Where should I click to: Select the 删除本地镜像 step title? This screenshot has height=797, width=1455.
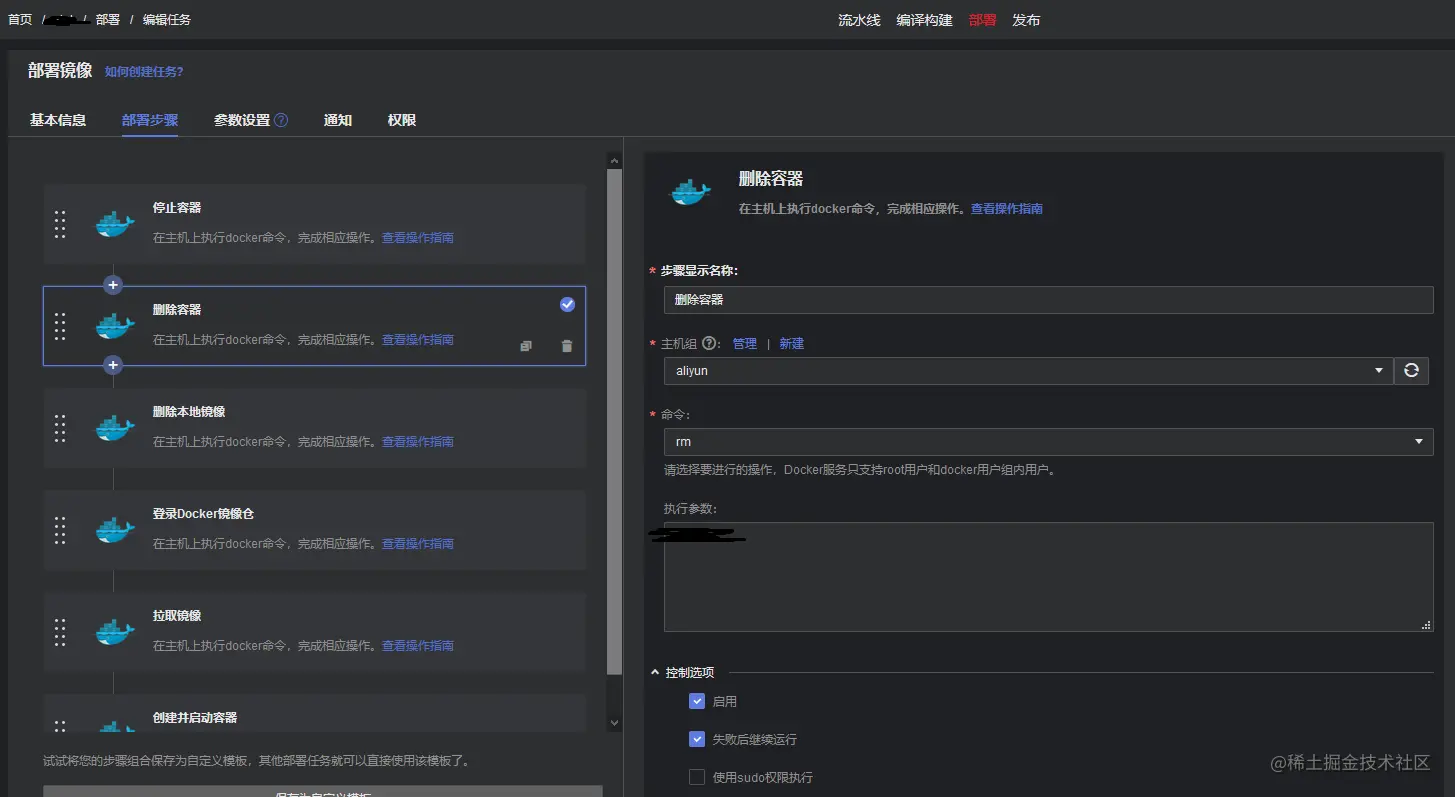pos(189,412)
